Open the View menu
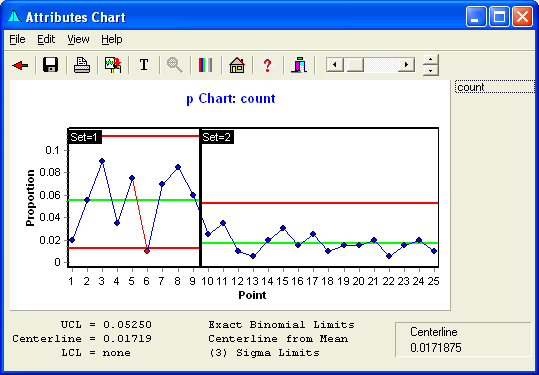Viewport: 539px width, 375px height. pos(78,40)
